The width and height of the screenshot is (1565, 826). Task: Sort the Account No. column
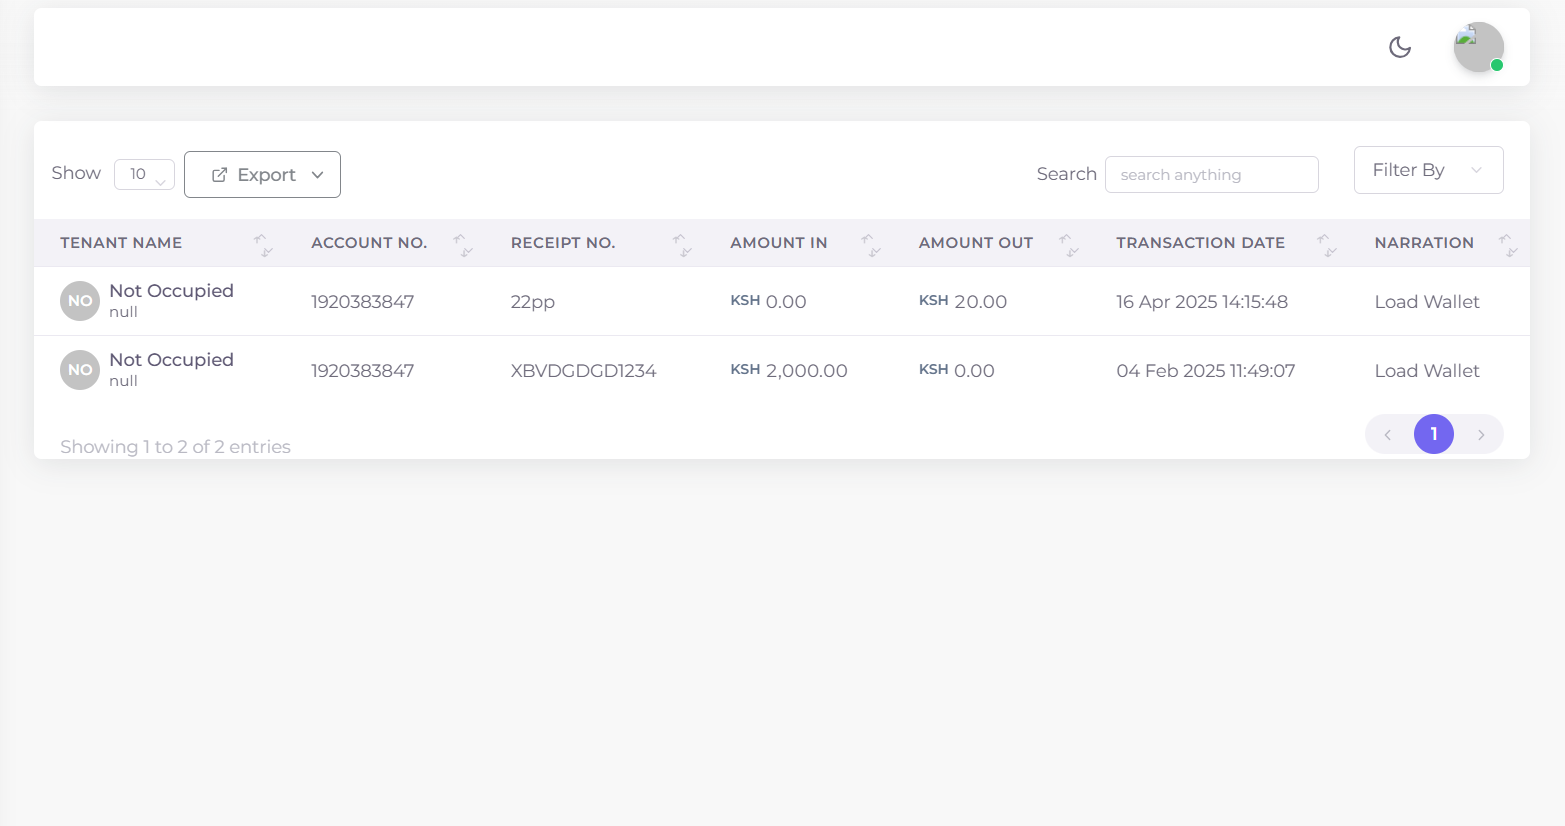(463, 244)
